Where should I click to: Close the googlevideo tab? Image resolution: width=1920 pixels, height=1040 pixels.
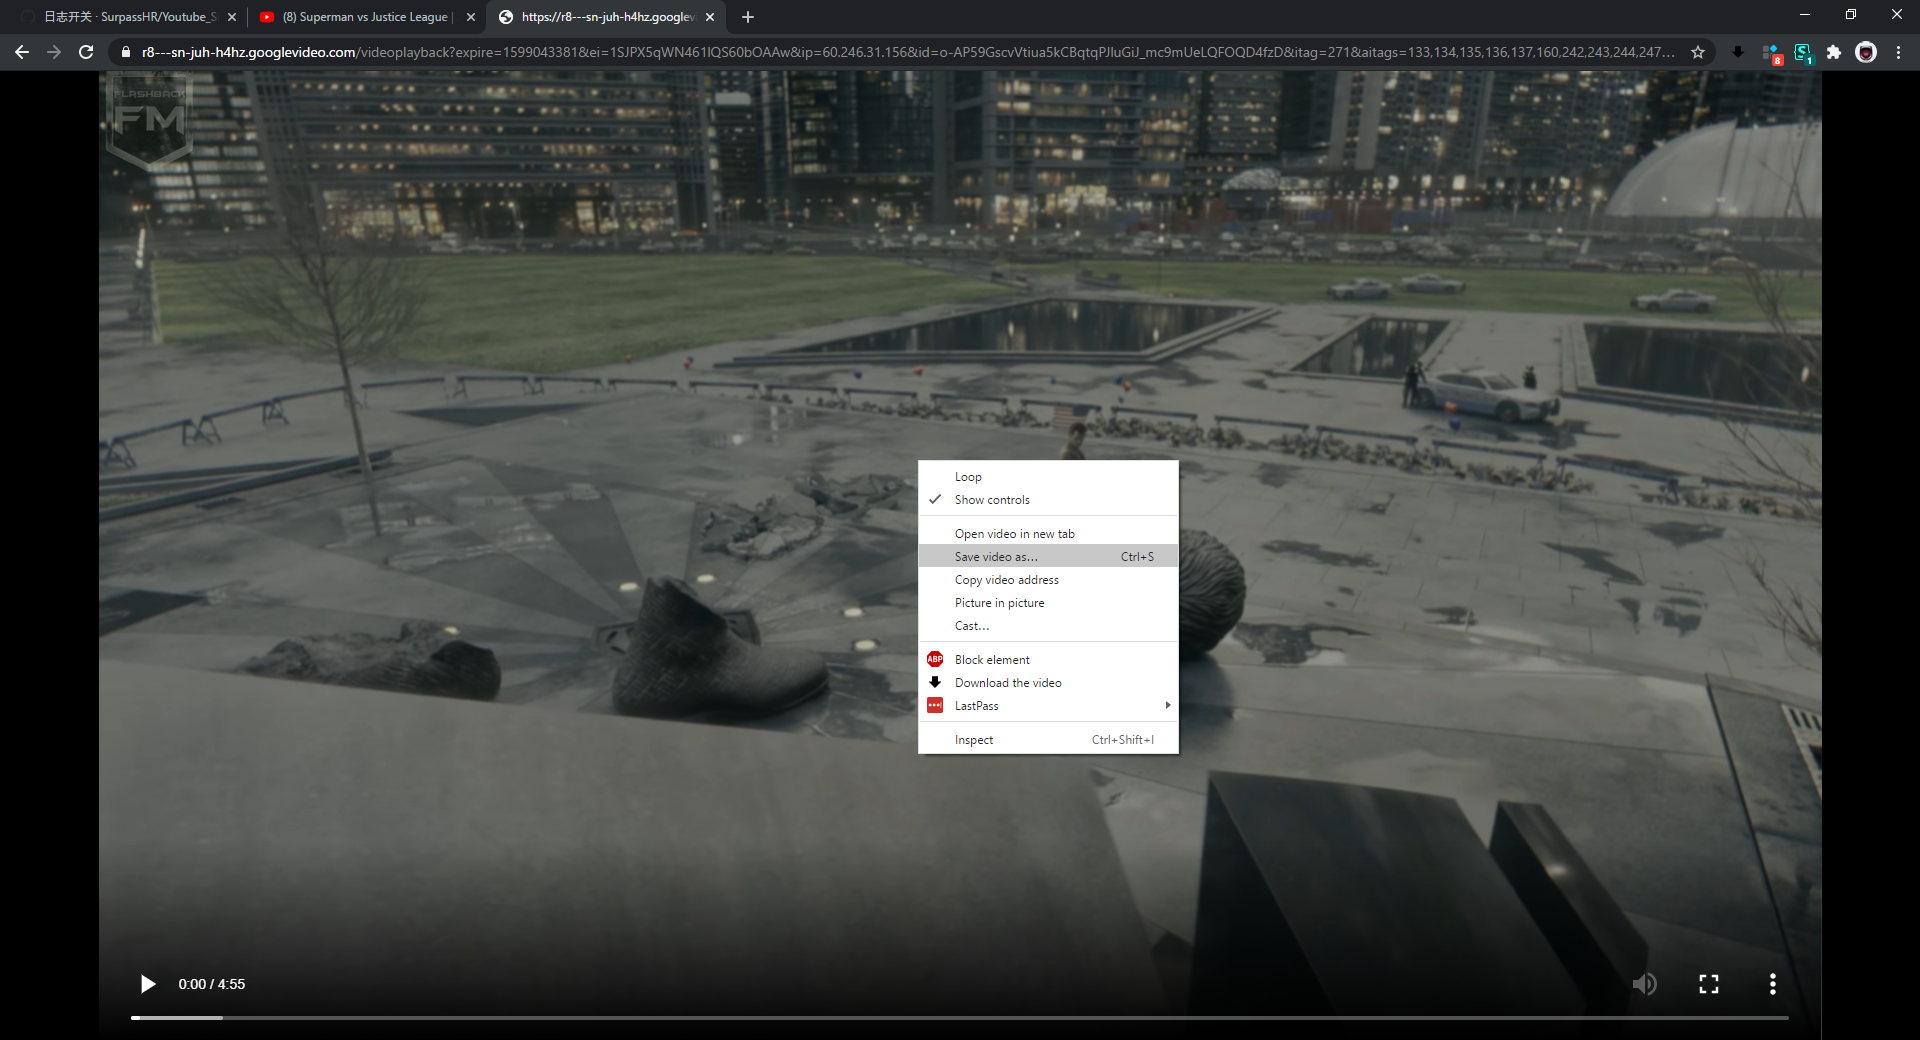[x=710, y=17]
